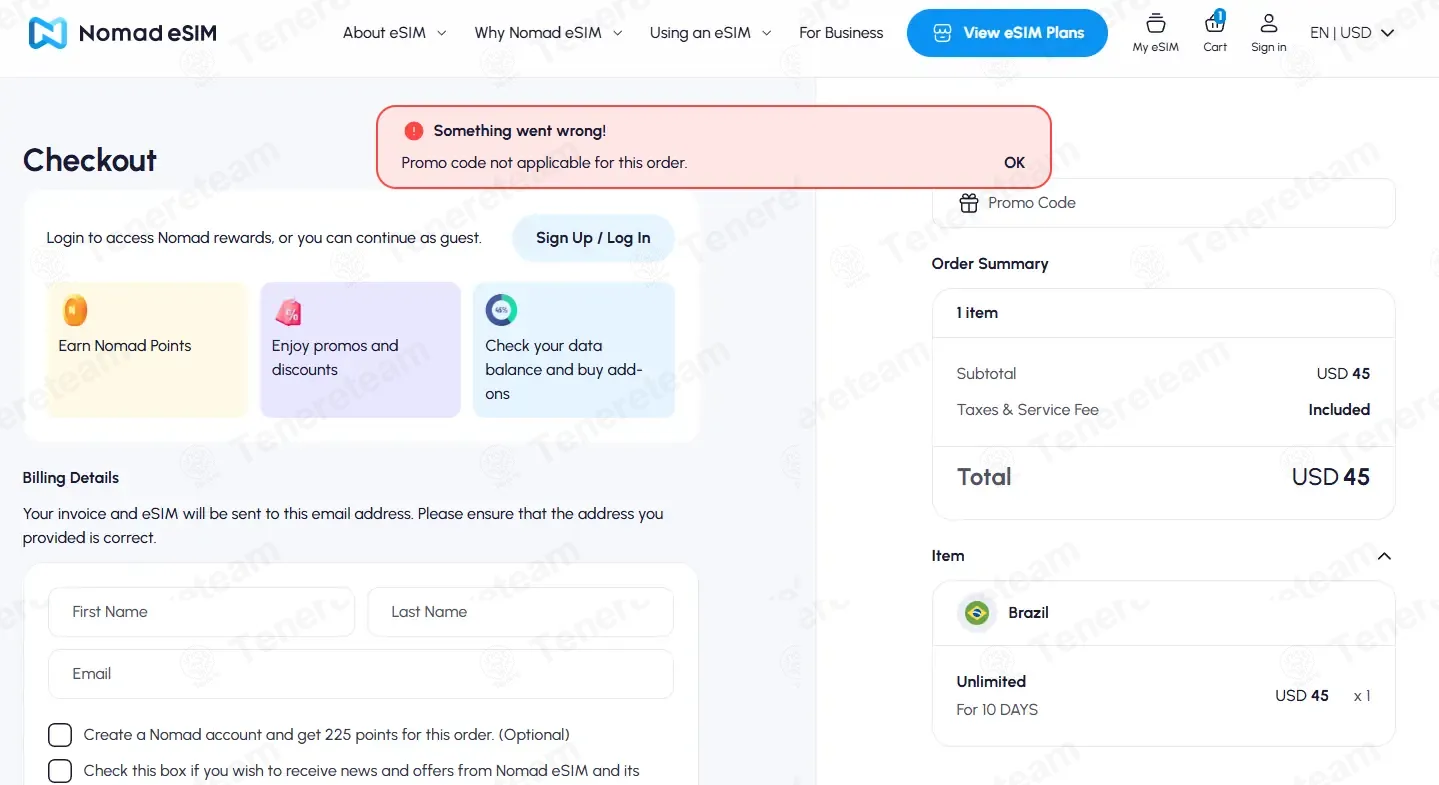
Task: Click the First Name field
Action: click(x=201, y=612)
